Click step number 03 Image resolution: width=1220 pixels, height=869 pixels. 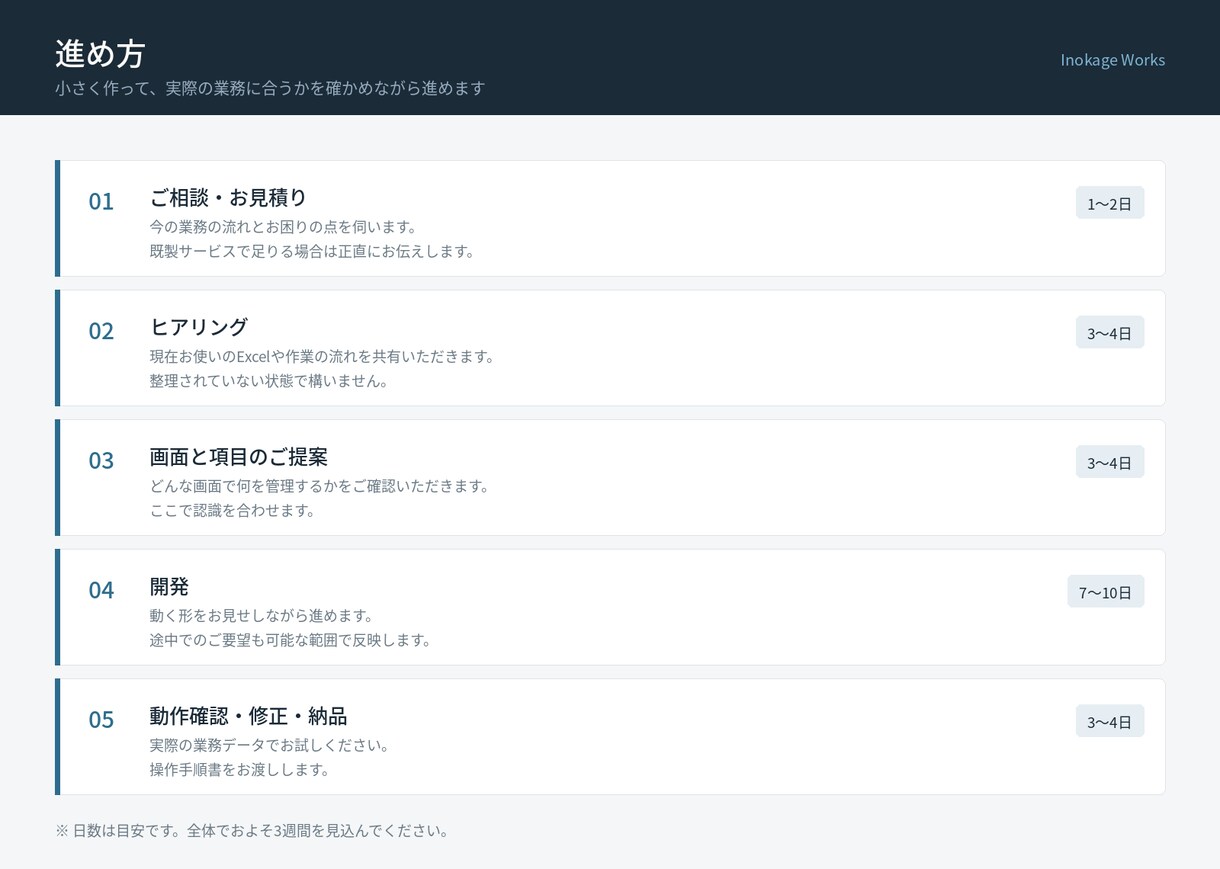tap(101, 460)
